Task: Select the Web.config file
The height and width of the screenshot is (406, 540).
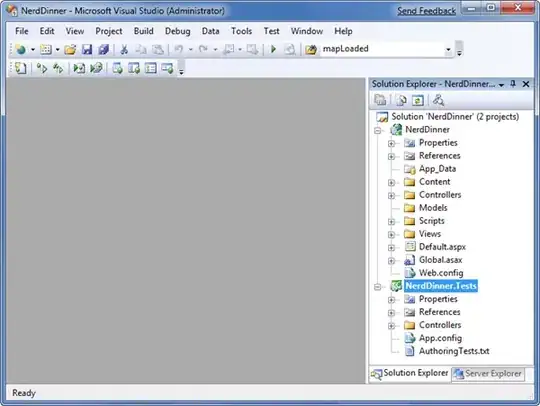Action: tap(441, 273)
